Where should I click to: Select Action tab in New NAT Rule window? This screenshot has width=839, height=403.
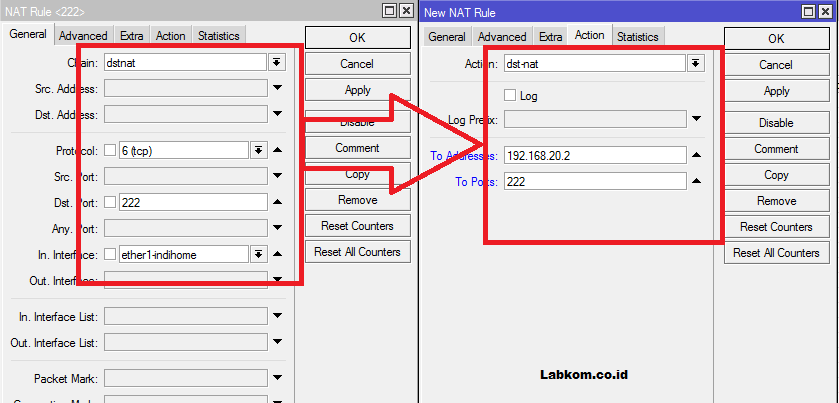tap(590, 35)
